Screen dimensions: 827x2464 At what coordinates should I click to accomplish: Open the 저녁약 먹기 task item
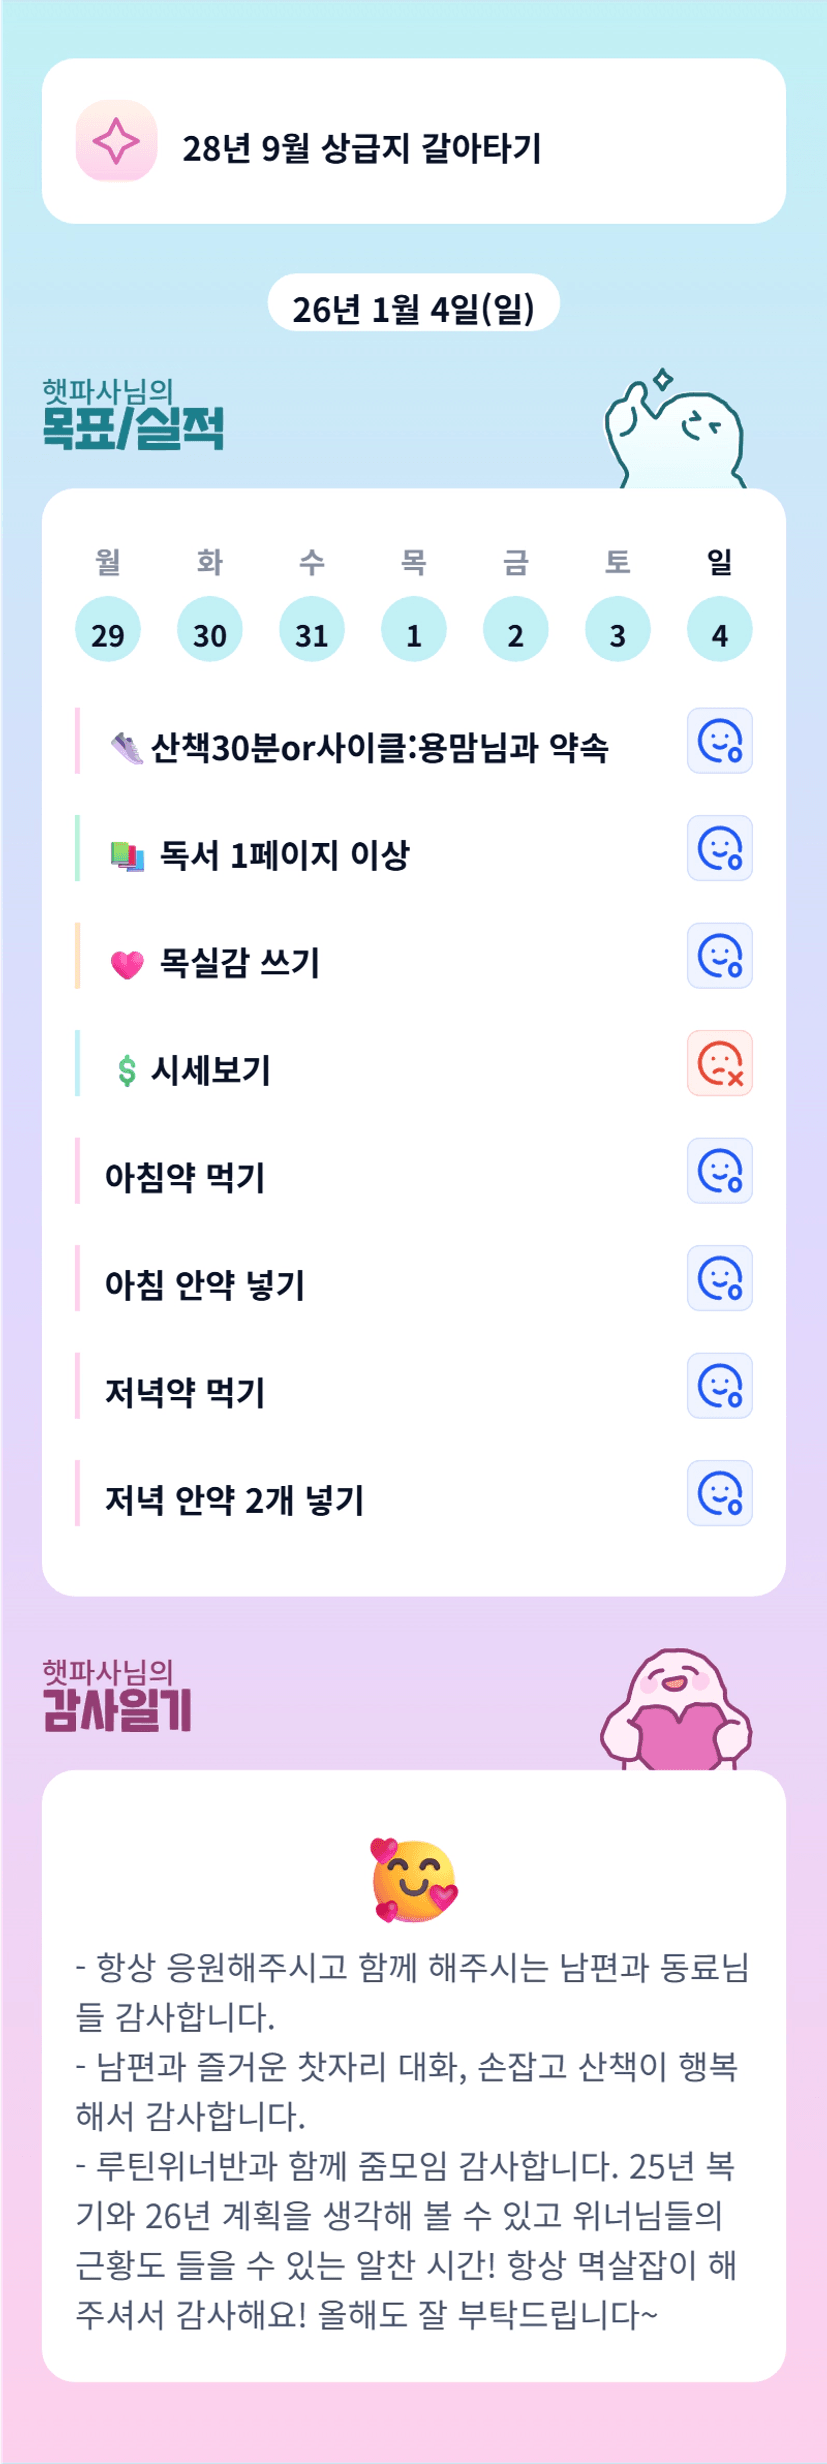186,1392
